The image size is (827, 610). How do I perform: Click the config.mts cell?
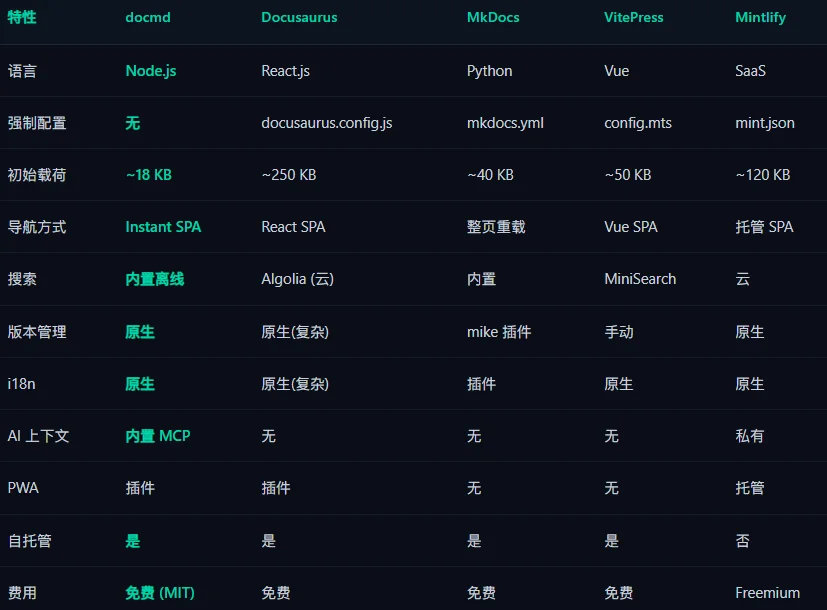pyautogui.click(x=638, y=123)
